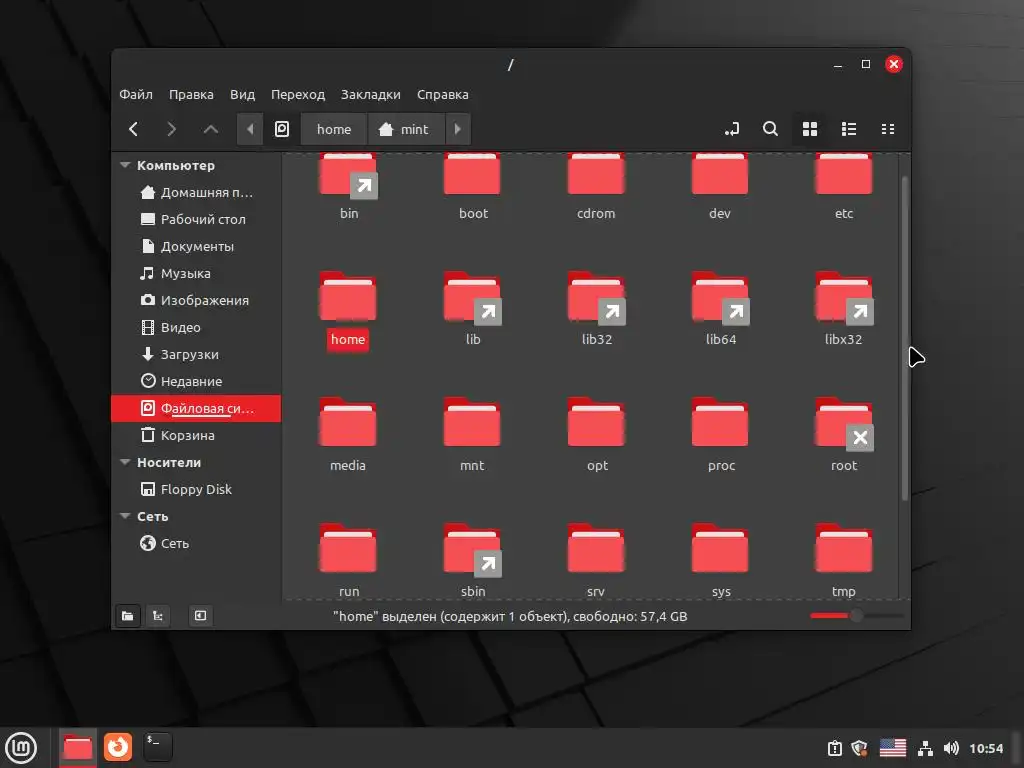Select the lib64 folder icon
The width and height of the screenshot is (1024, 768).
click(720, 298)
